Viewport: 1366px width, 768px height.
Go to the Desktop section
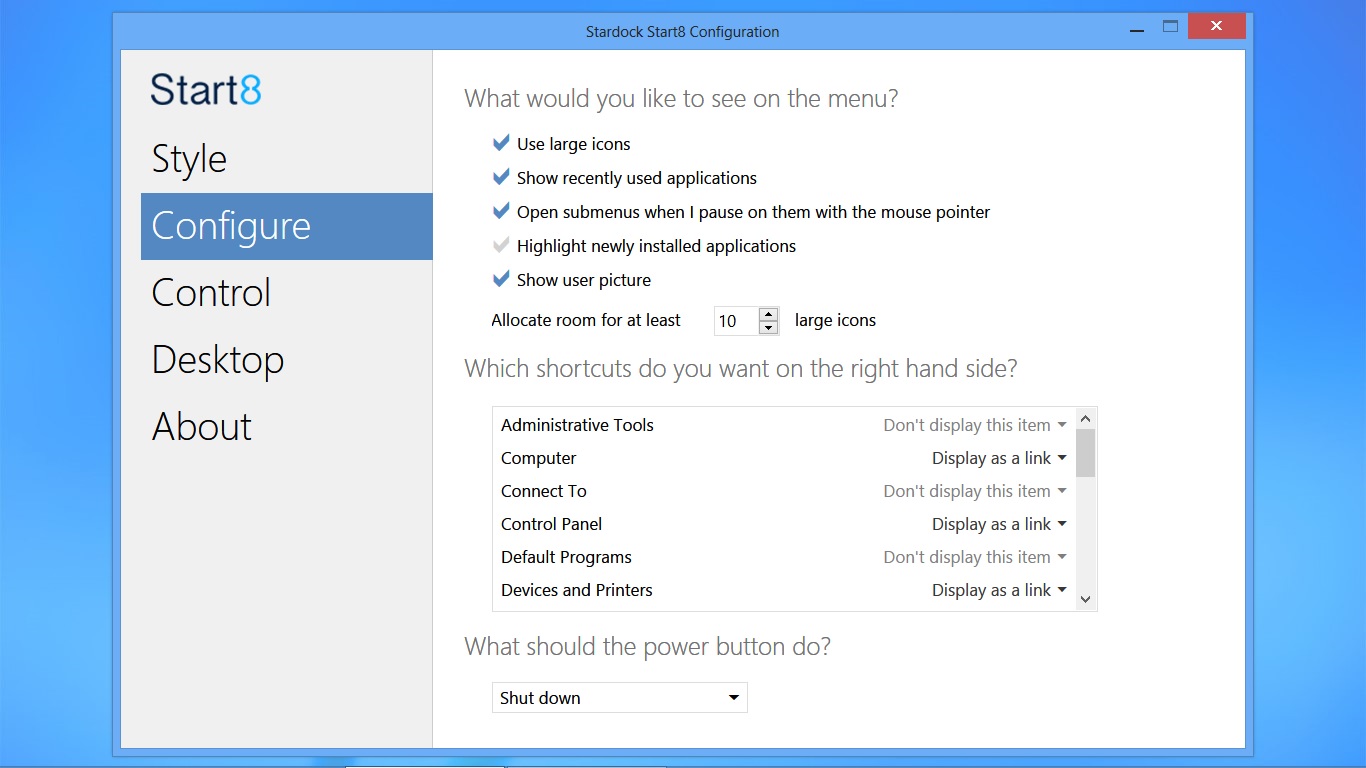[218, 360]
